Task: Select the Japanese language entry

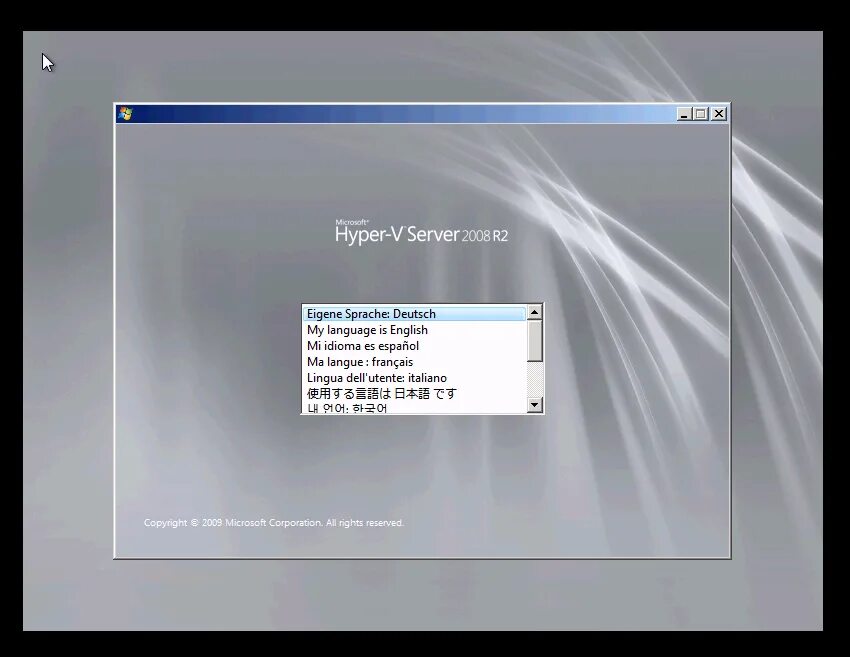Action: coord(414,394)
